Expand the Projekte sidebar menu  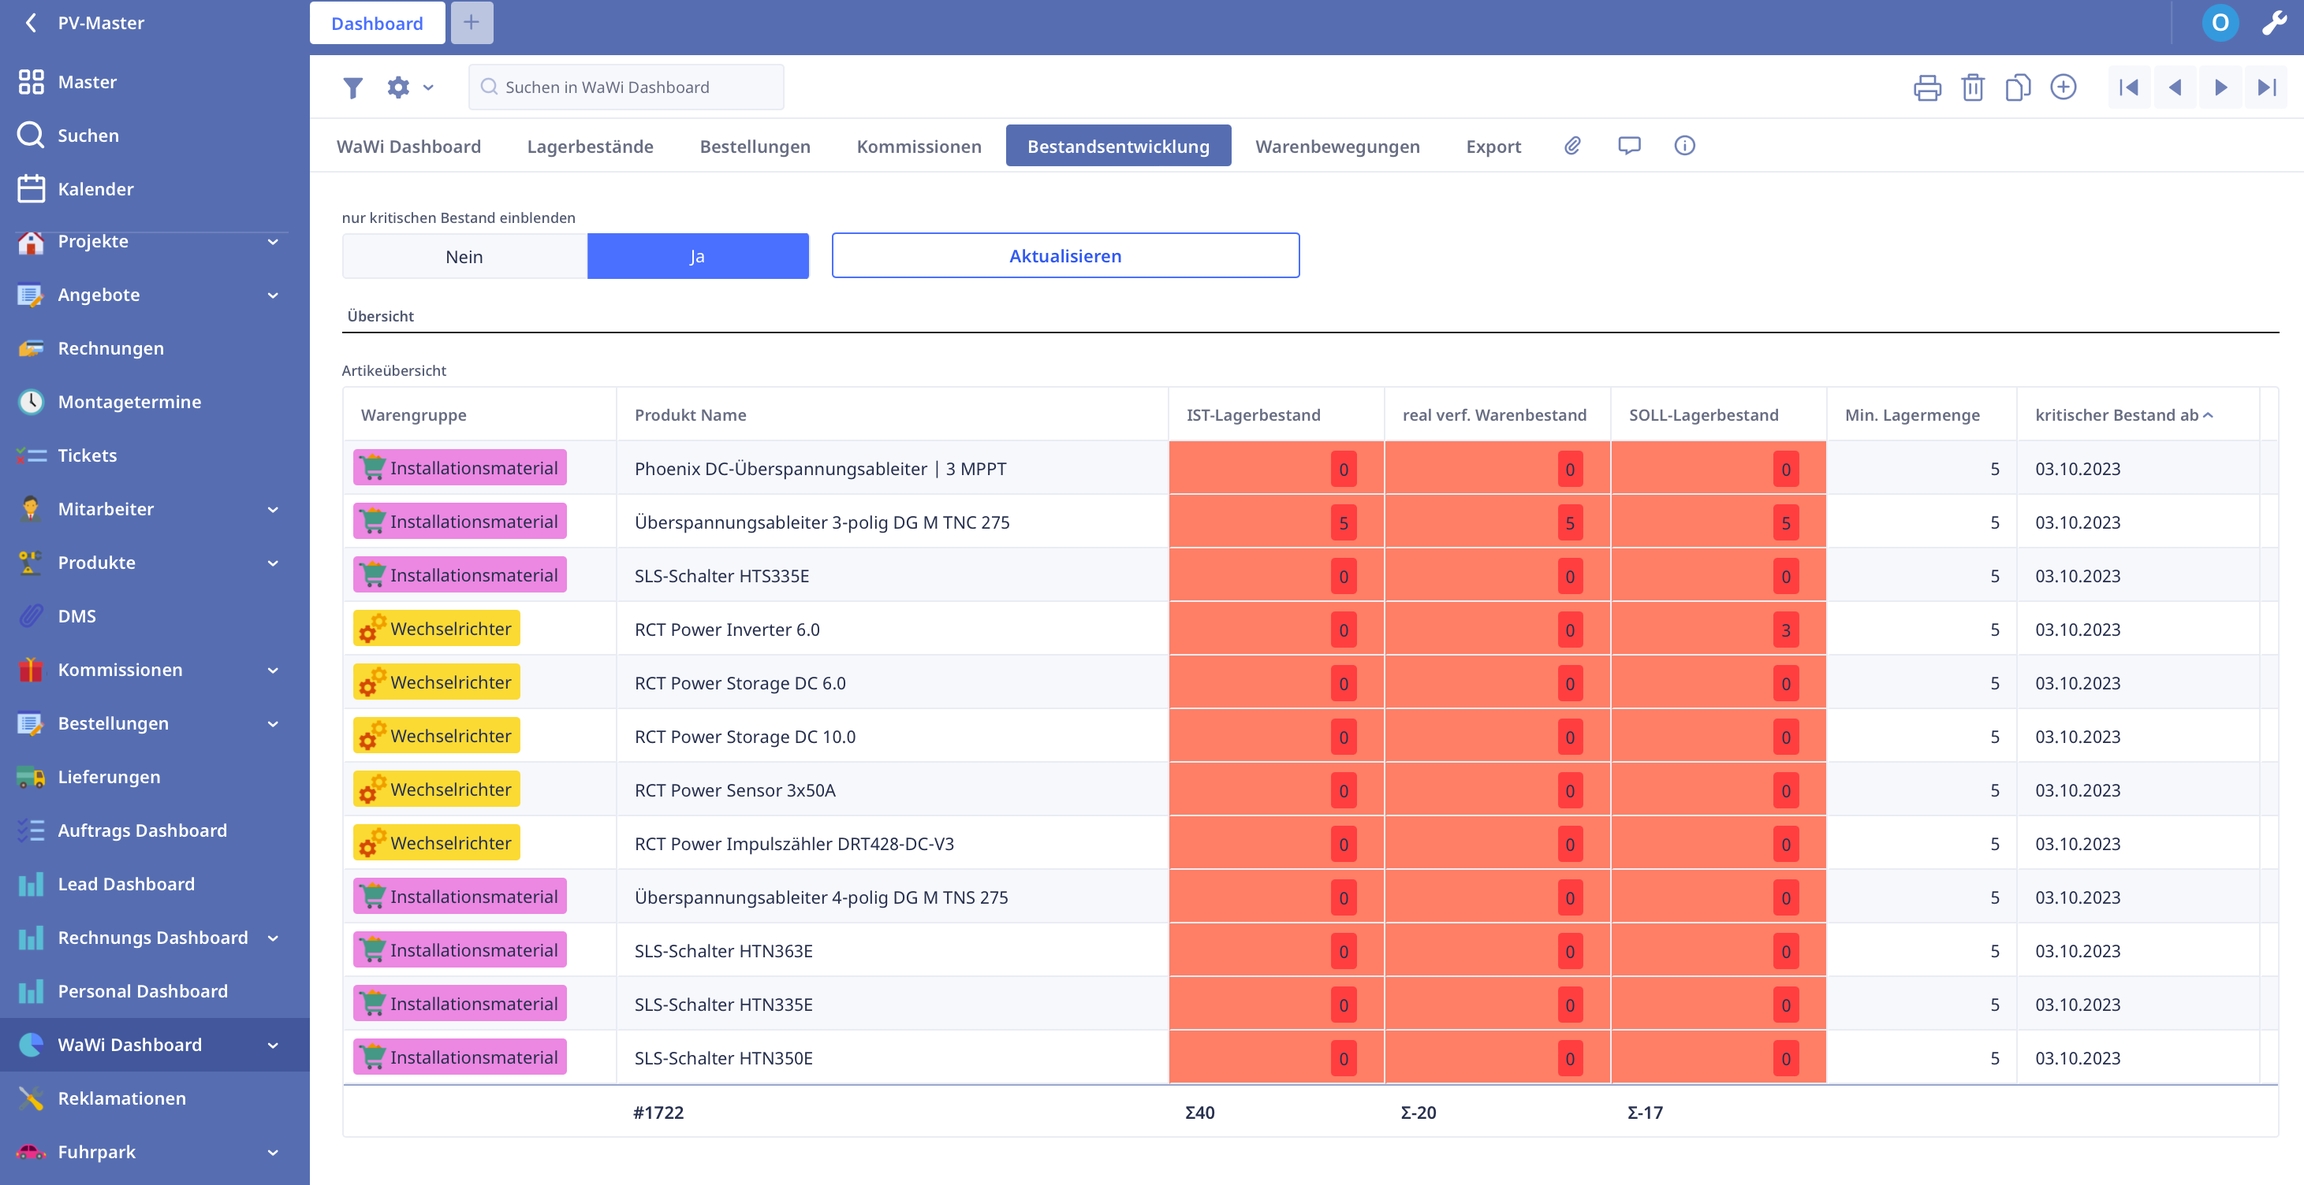[x=272, y=241]
